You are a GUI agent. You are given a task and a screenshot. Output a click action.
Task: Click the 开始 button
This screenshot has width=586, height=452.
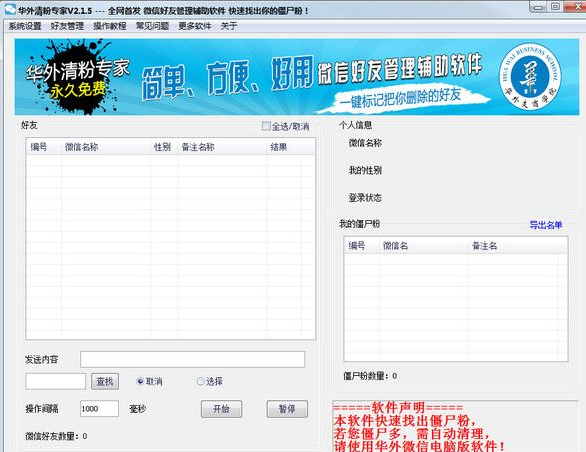[x=221, y=409]
